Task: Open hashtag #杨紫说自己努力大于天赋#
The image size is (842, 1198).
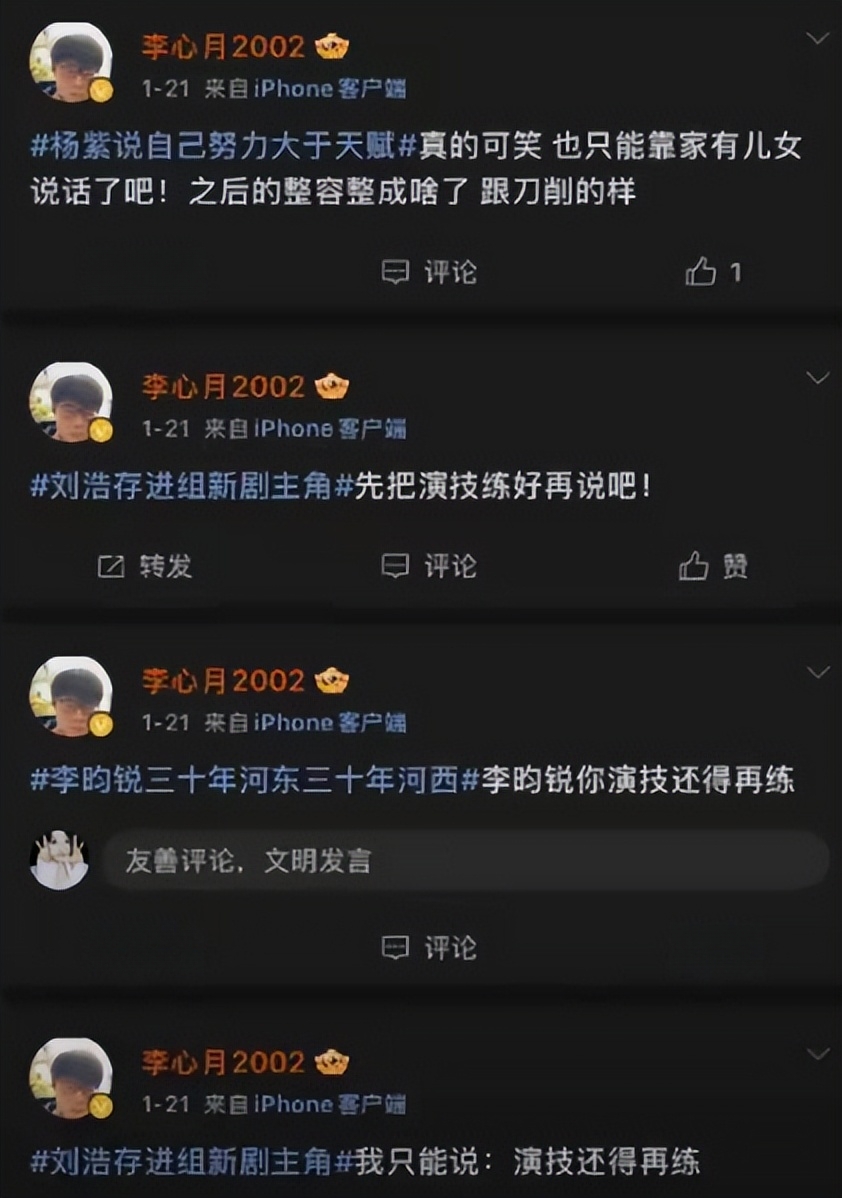Action: coord(223,145)
